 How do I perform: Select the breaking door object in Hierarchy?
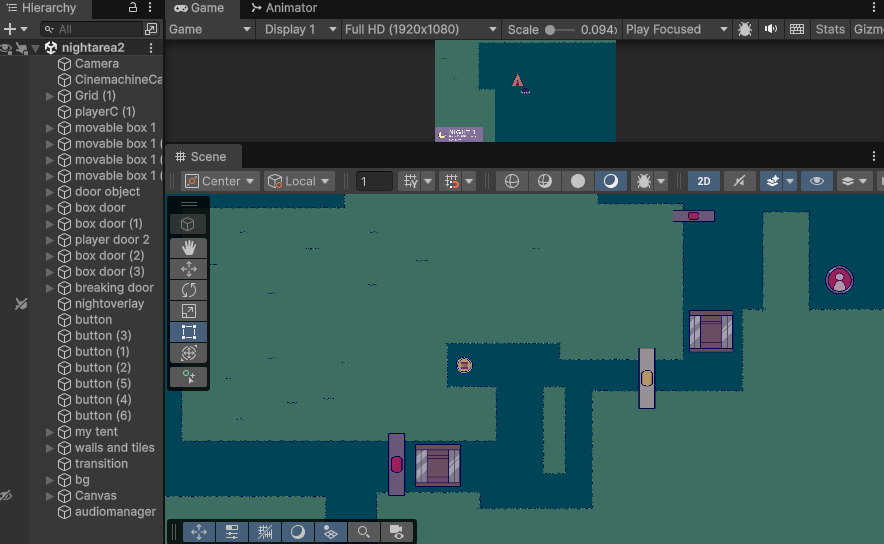(114, 288)
